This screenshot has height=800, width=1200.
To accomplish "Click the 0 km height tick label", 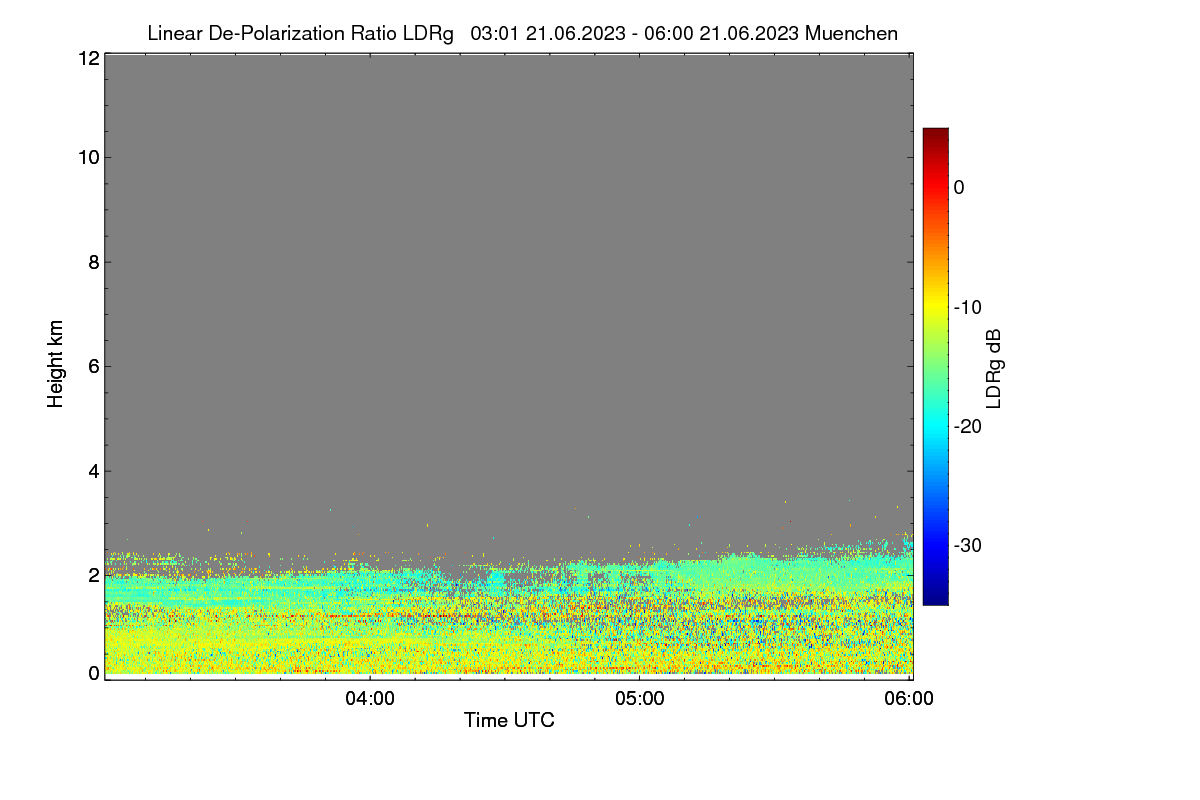I will pos(93,673).
